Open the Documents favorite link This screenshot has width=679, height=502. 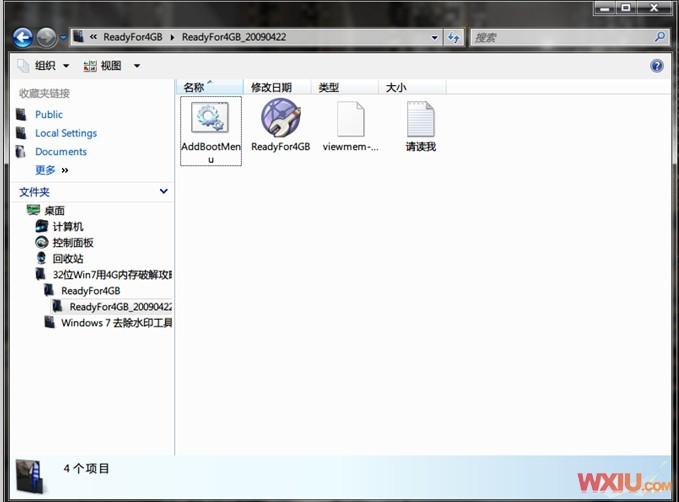[61, 152]
